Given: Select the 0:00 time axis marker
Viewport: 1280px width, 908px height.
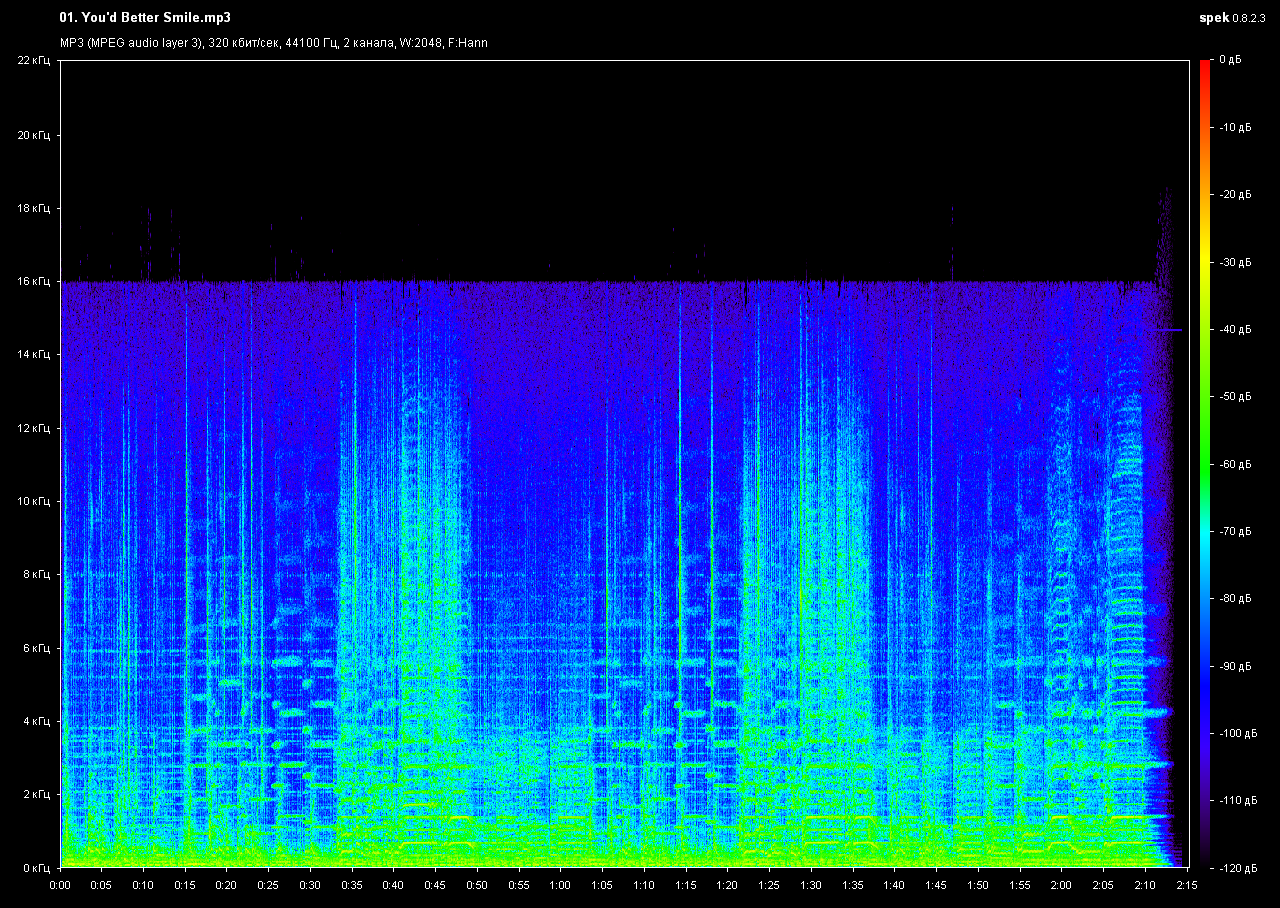Looking at the screenshot, I should coord(60,885).
